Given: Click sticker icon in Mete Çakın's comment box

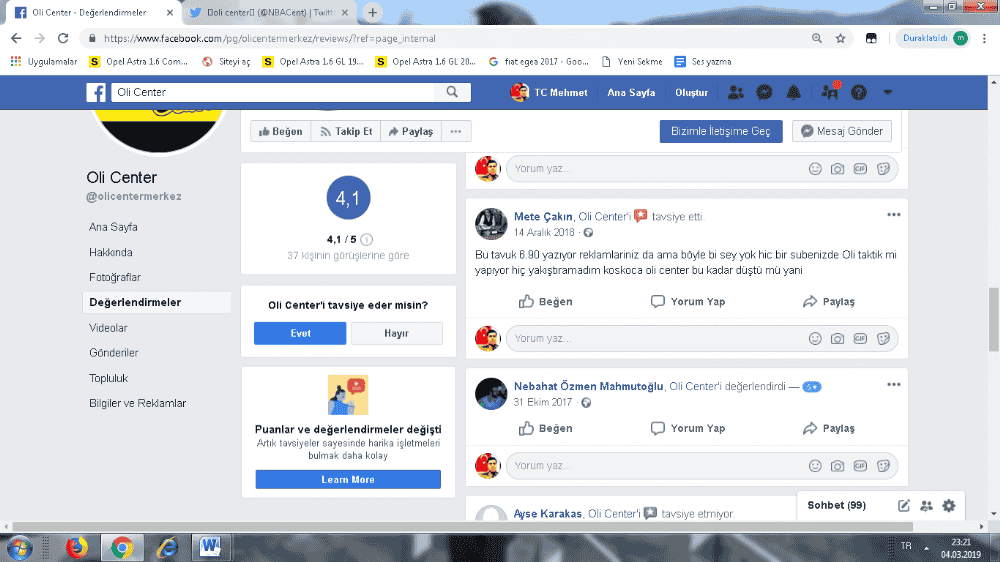Looking at the screenshot, I should (883, 339).
